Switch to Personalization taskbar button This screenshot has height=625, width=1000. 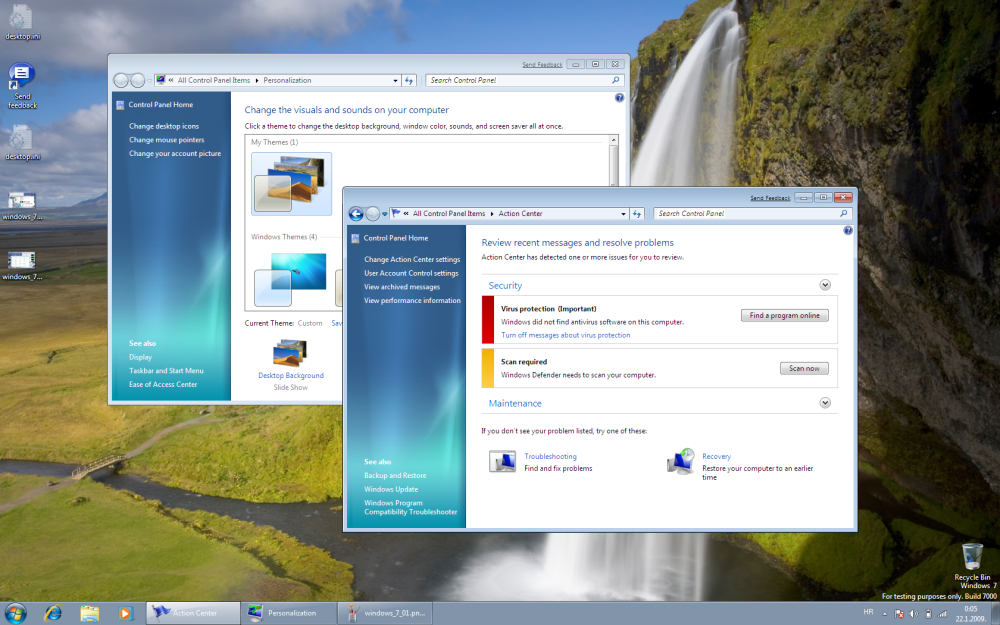289,614
